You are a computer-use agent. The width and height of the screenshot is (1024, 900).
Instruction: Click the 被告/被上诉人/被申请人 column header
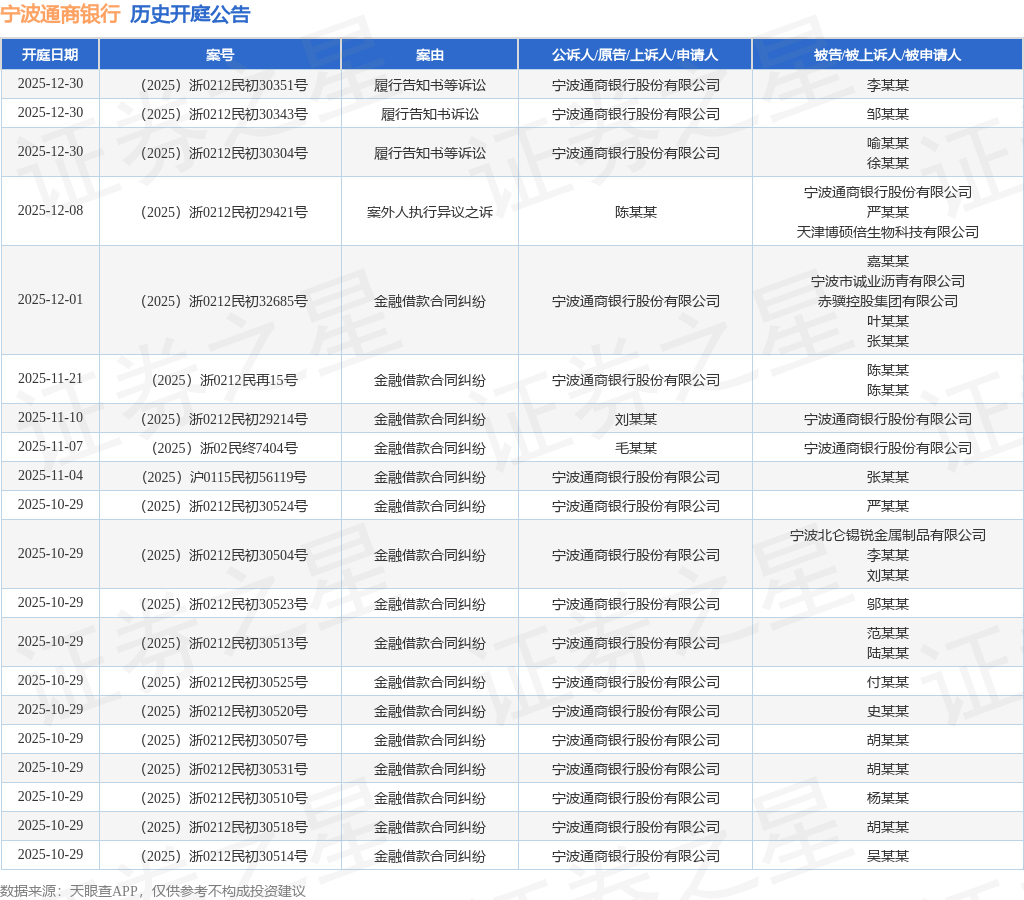pyautogui.click(x=888, y=55)
